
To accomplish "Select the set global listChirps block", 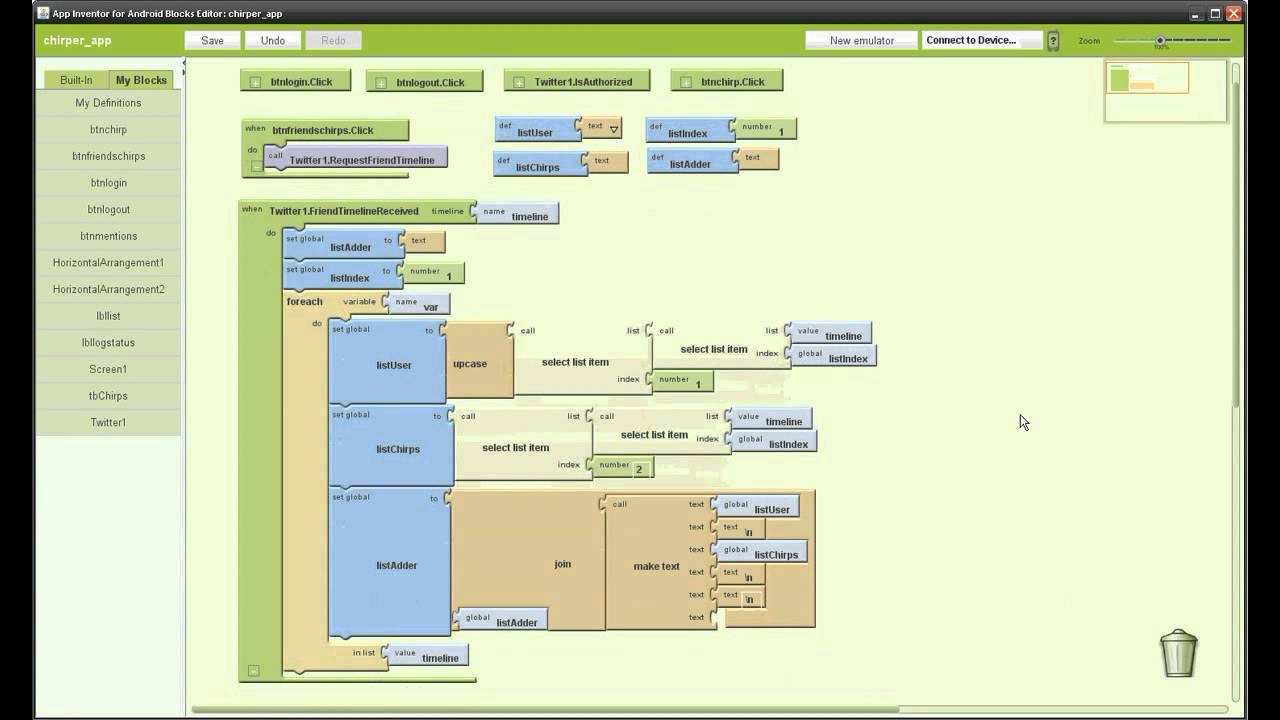I will tap(392, 448).
